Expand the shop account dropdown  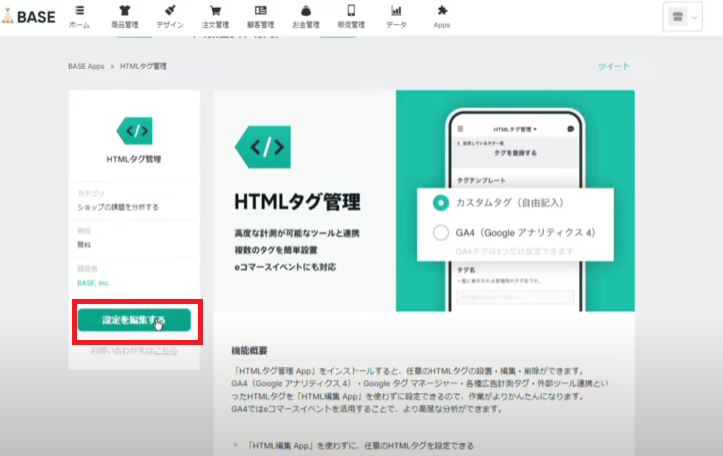tap(683, 17)
